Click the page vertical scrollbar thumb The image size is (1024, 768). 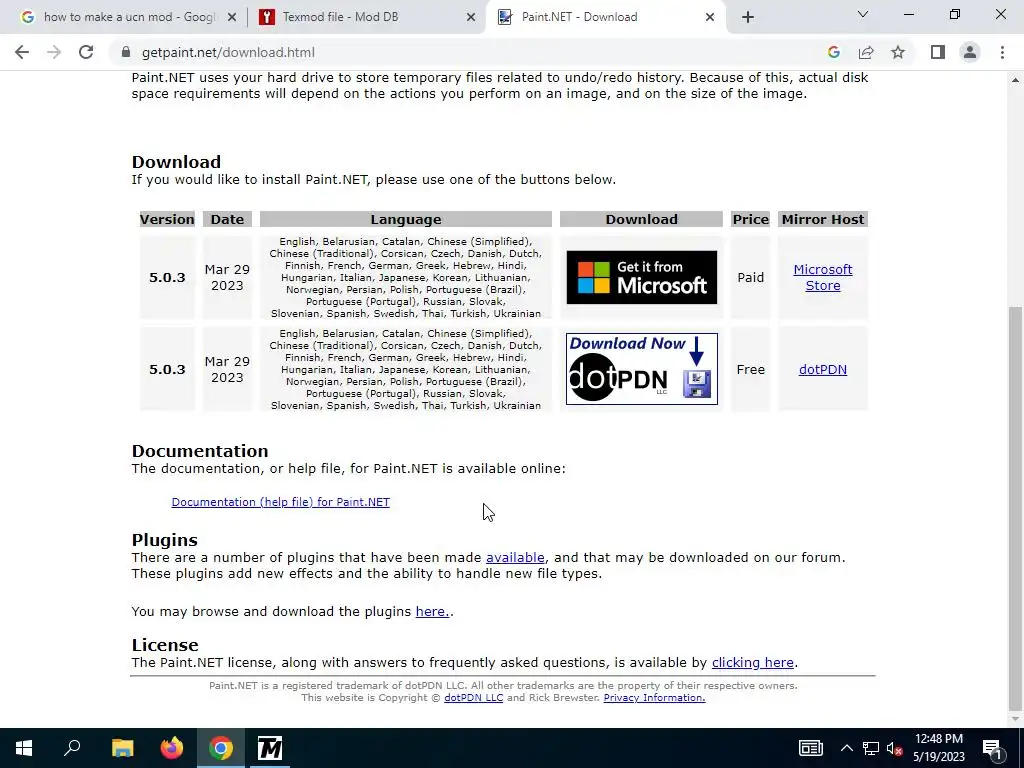tap(1015, 507)
